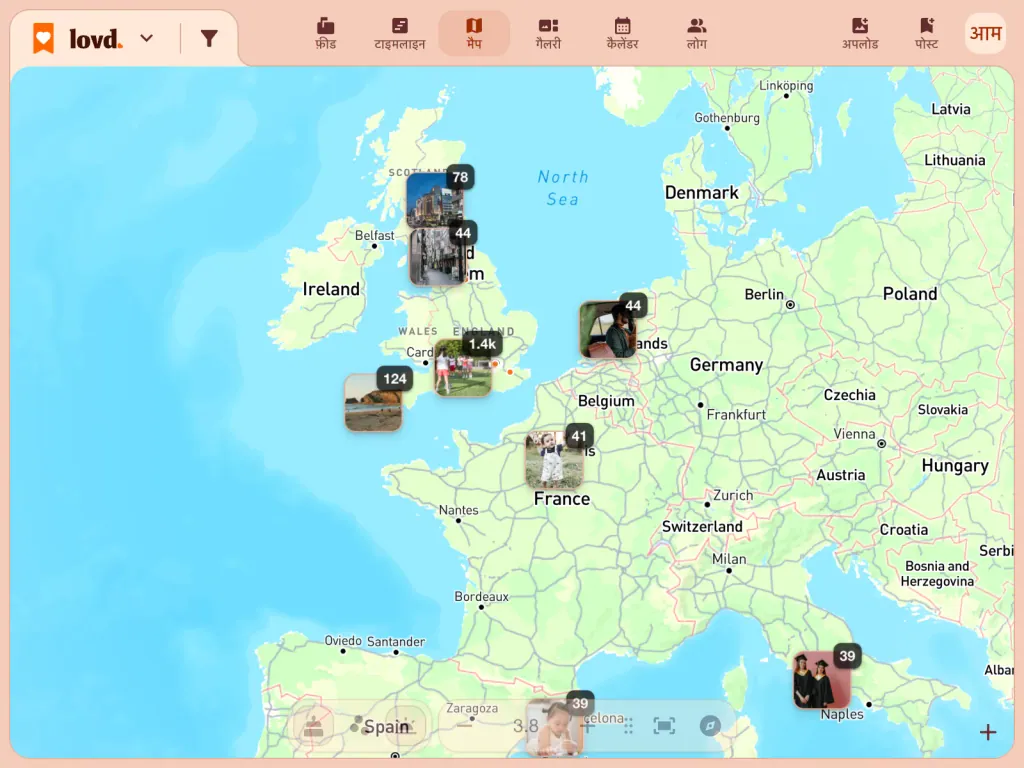Open the आम profile menu
The height and width of the screenshot is (768, 1024).
coord(985,33)
